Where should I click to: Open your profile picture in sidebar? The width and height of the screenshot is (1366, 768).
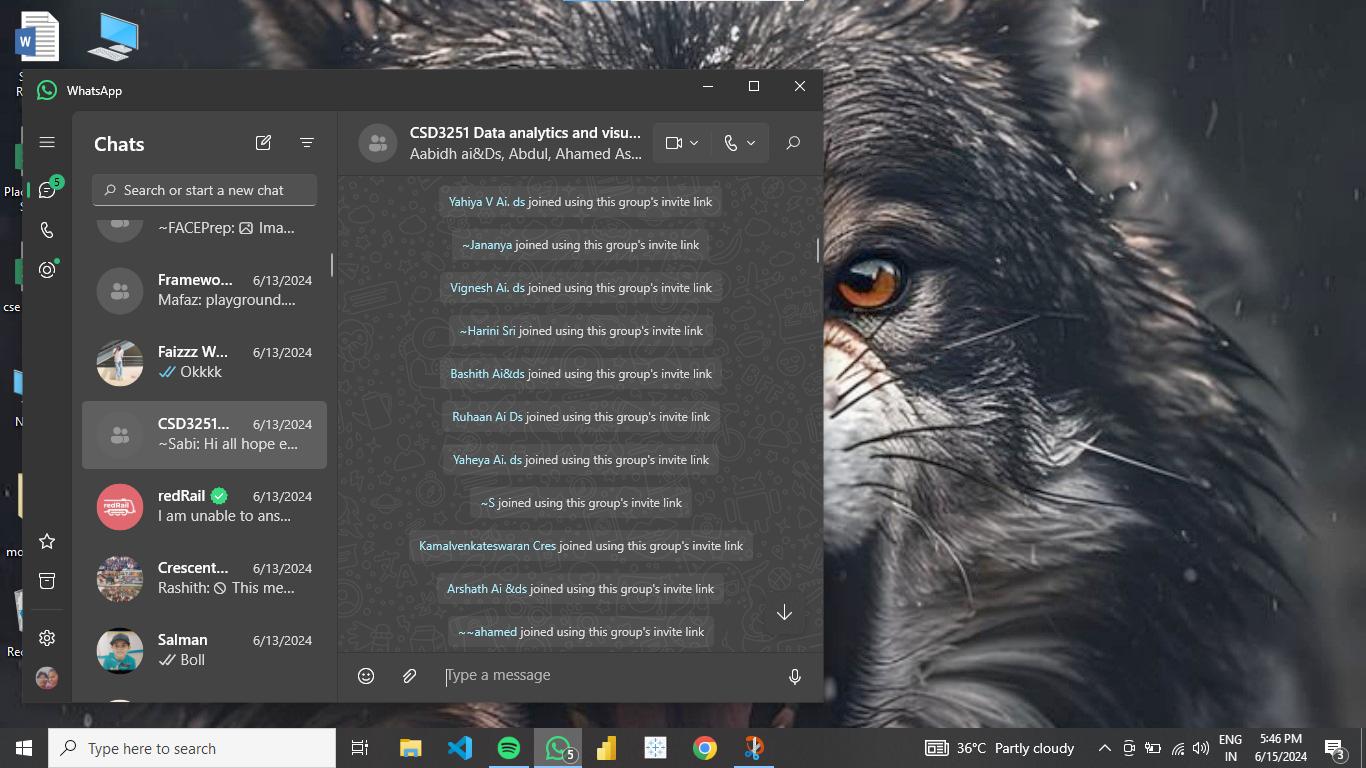[x=47, y=678]
